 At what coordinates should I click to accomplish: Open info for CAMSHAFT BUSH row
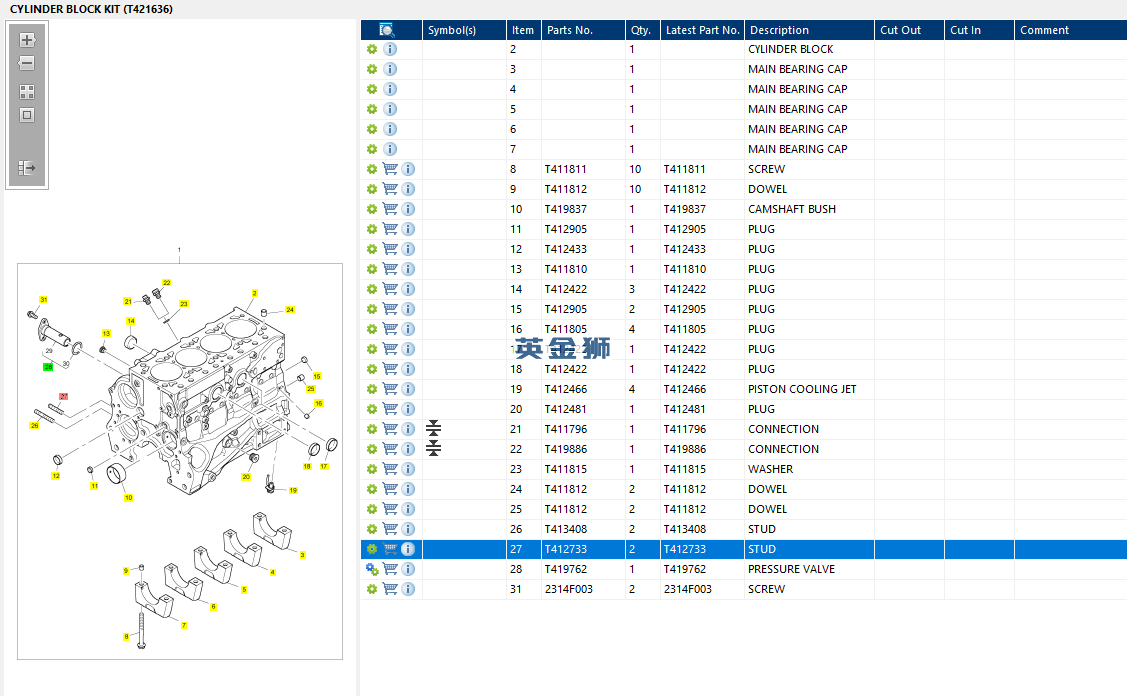408,209
